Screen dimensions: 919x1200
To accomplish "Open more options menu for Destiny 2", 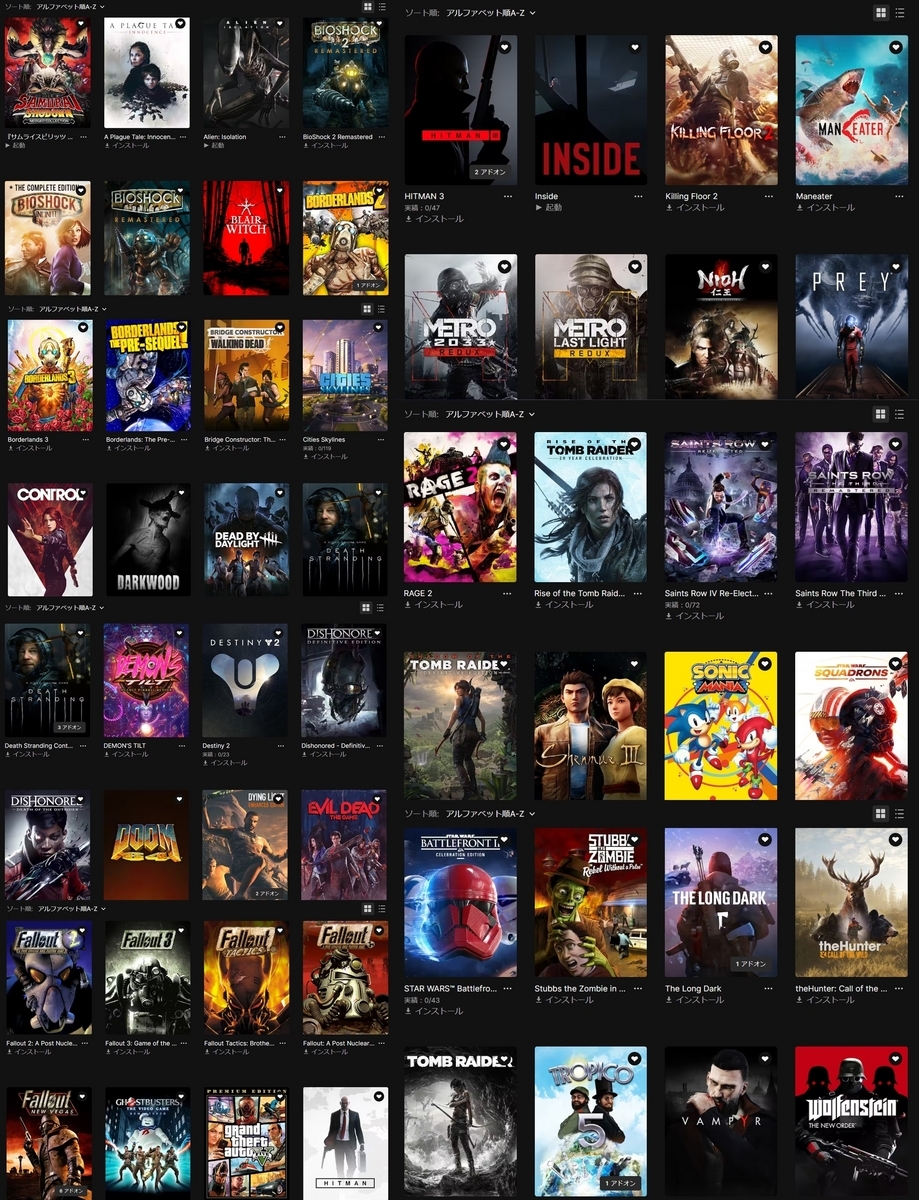I will 283,745.
